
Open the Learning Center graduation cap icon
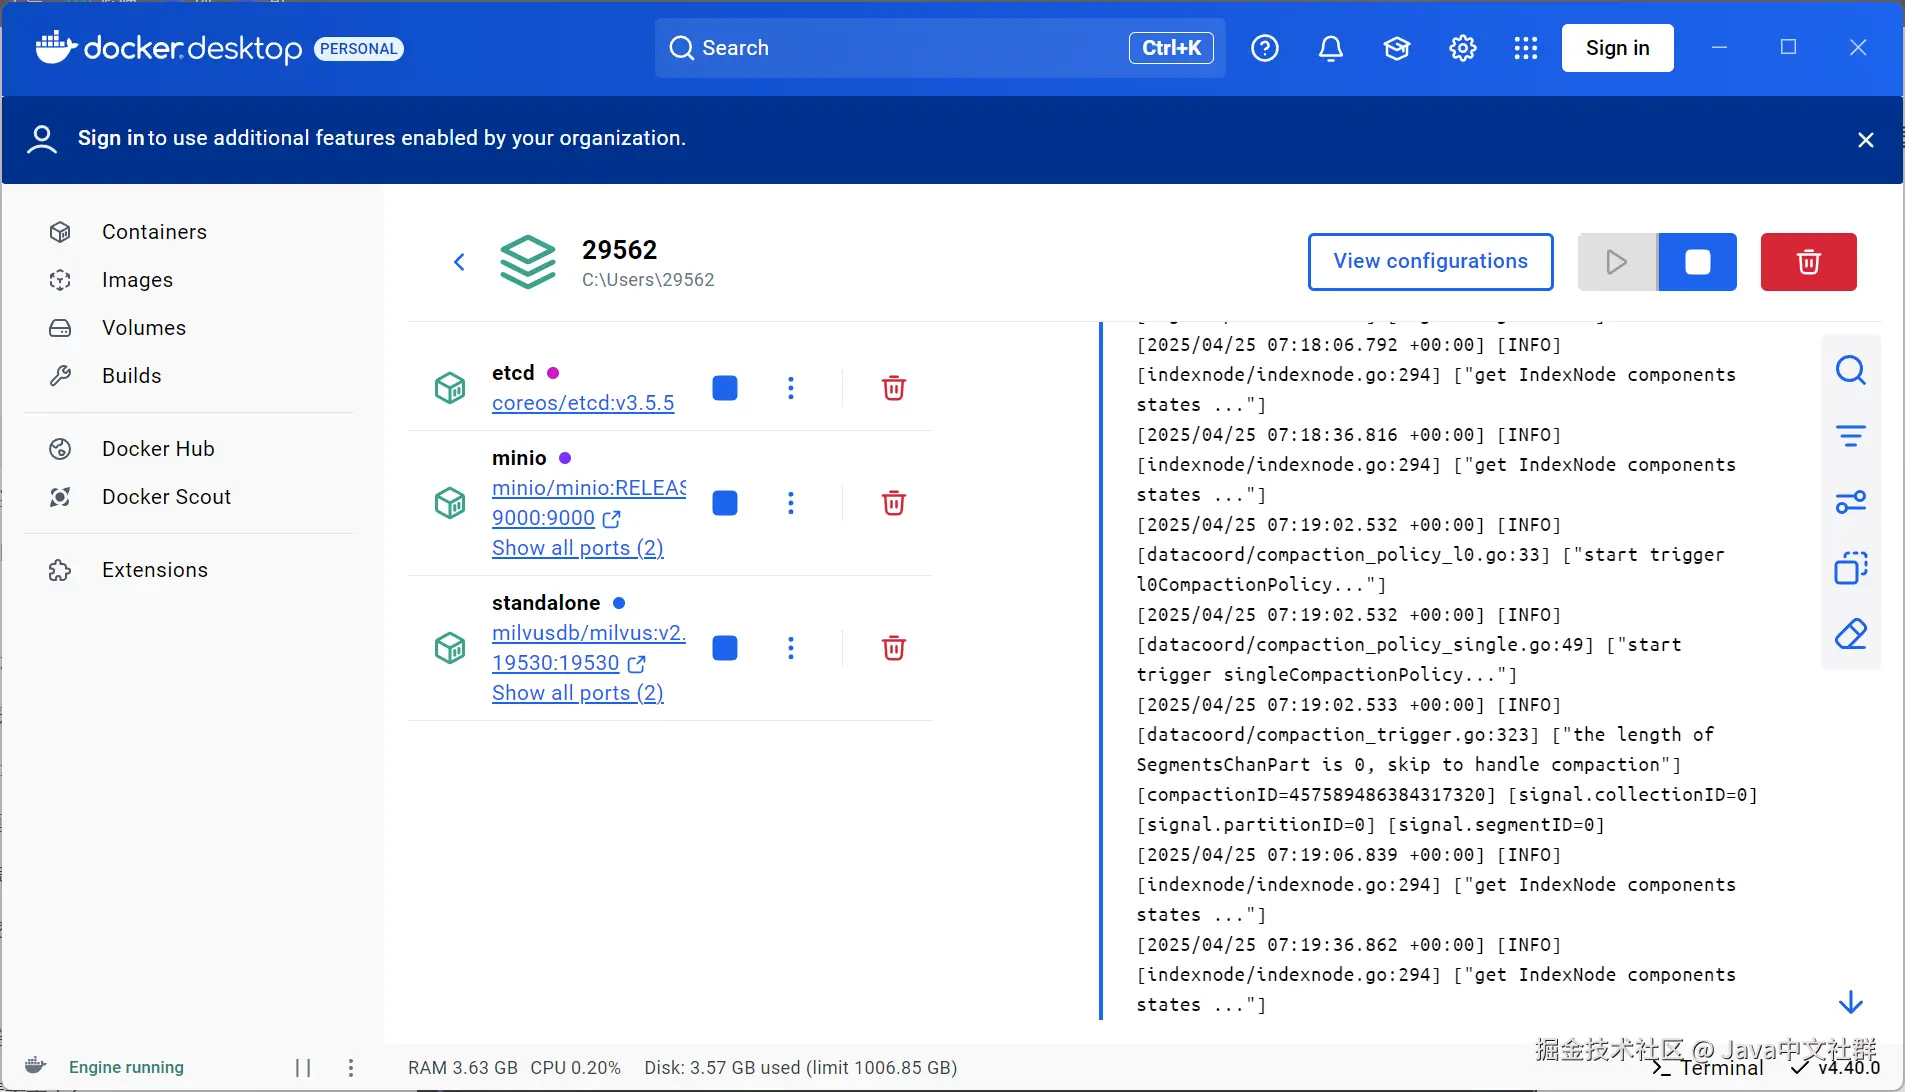[1397, 48]
